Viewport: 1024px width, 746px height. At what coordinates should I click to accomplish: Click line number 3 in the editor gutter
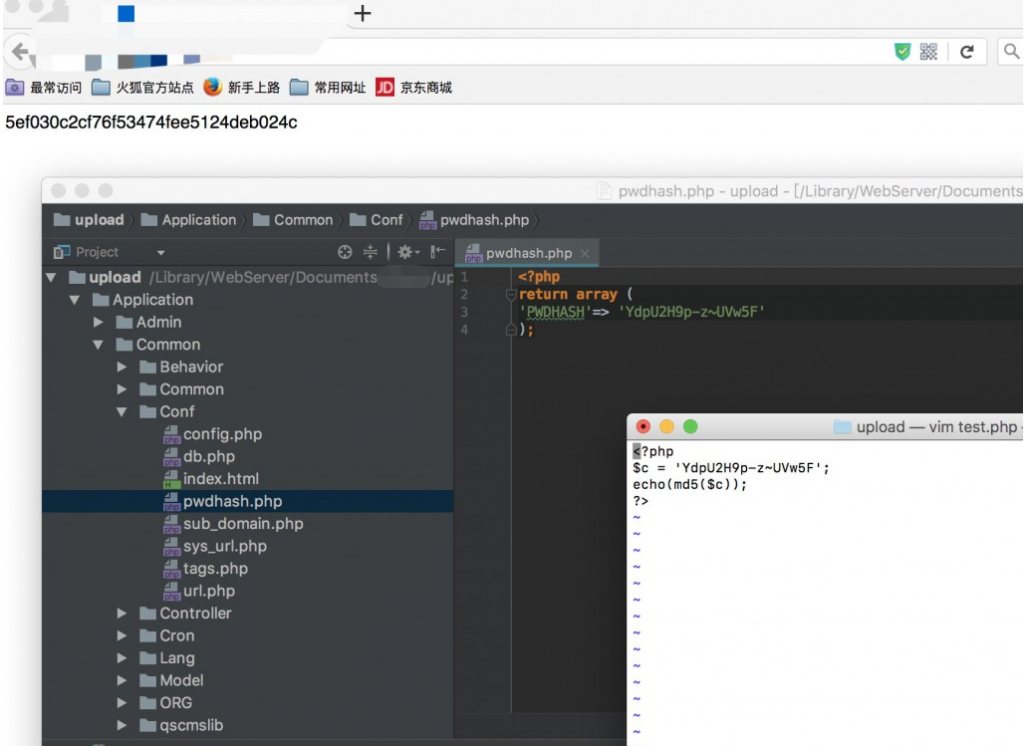pos(464,312)
